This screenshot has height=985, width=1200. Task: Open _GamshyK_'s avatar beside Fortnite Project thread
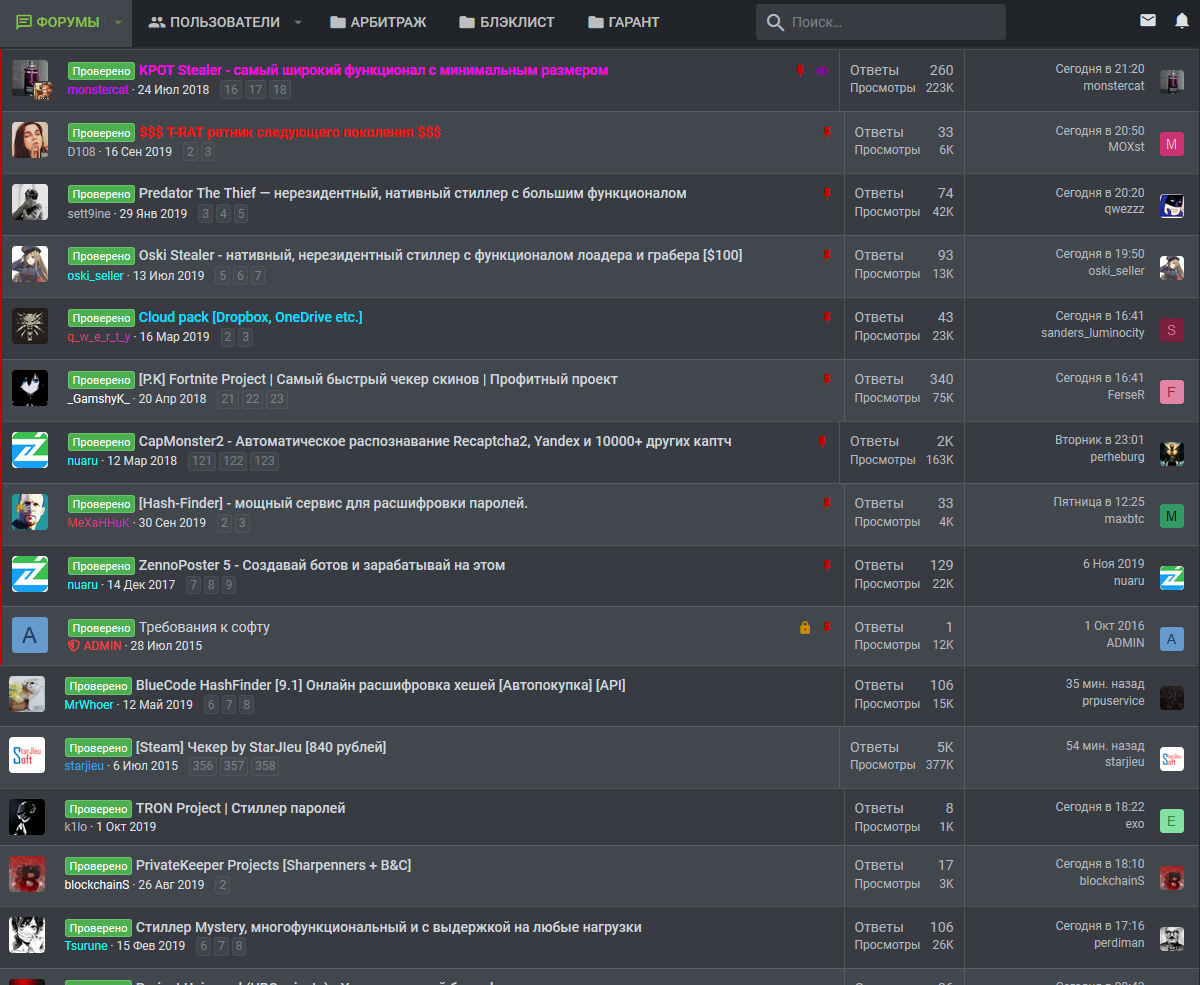coord(30,388)
